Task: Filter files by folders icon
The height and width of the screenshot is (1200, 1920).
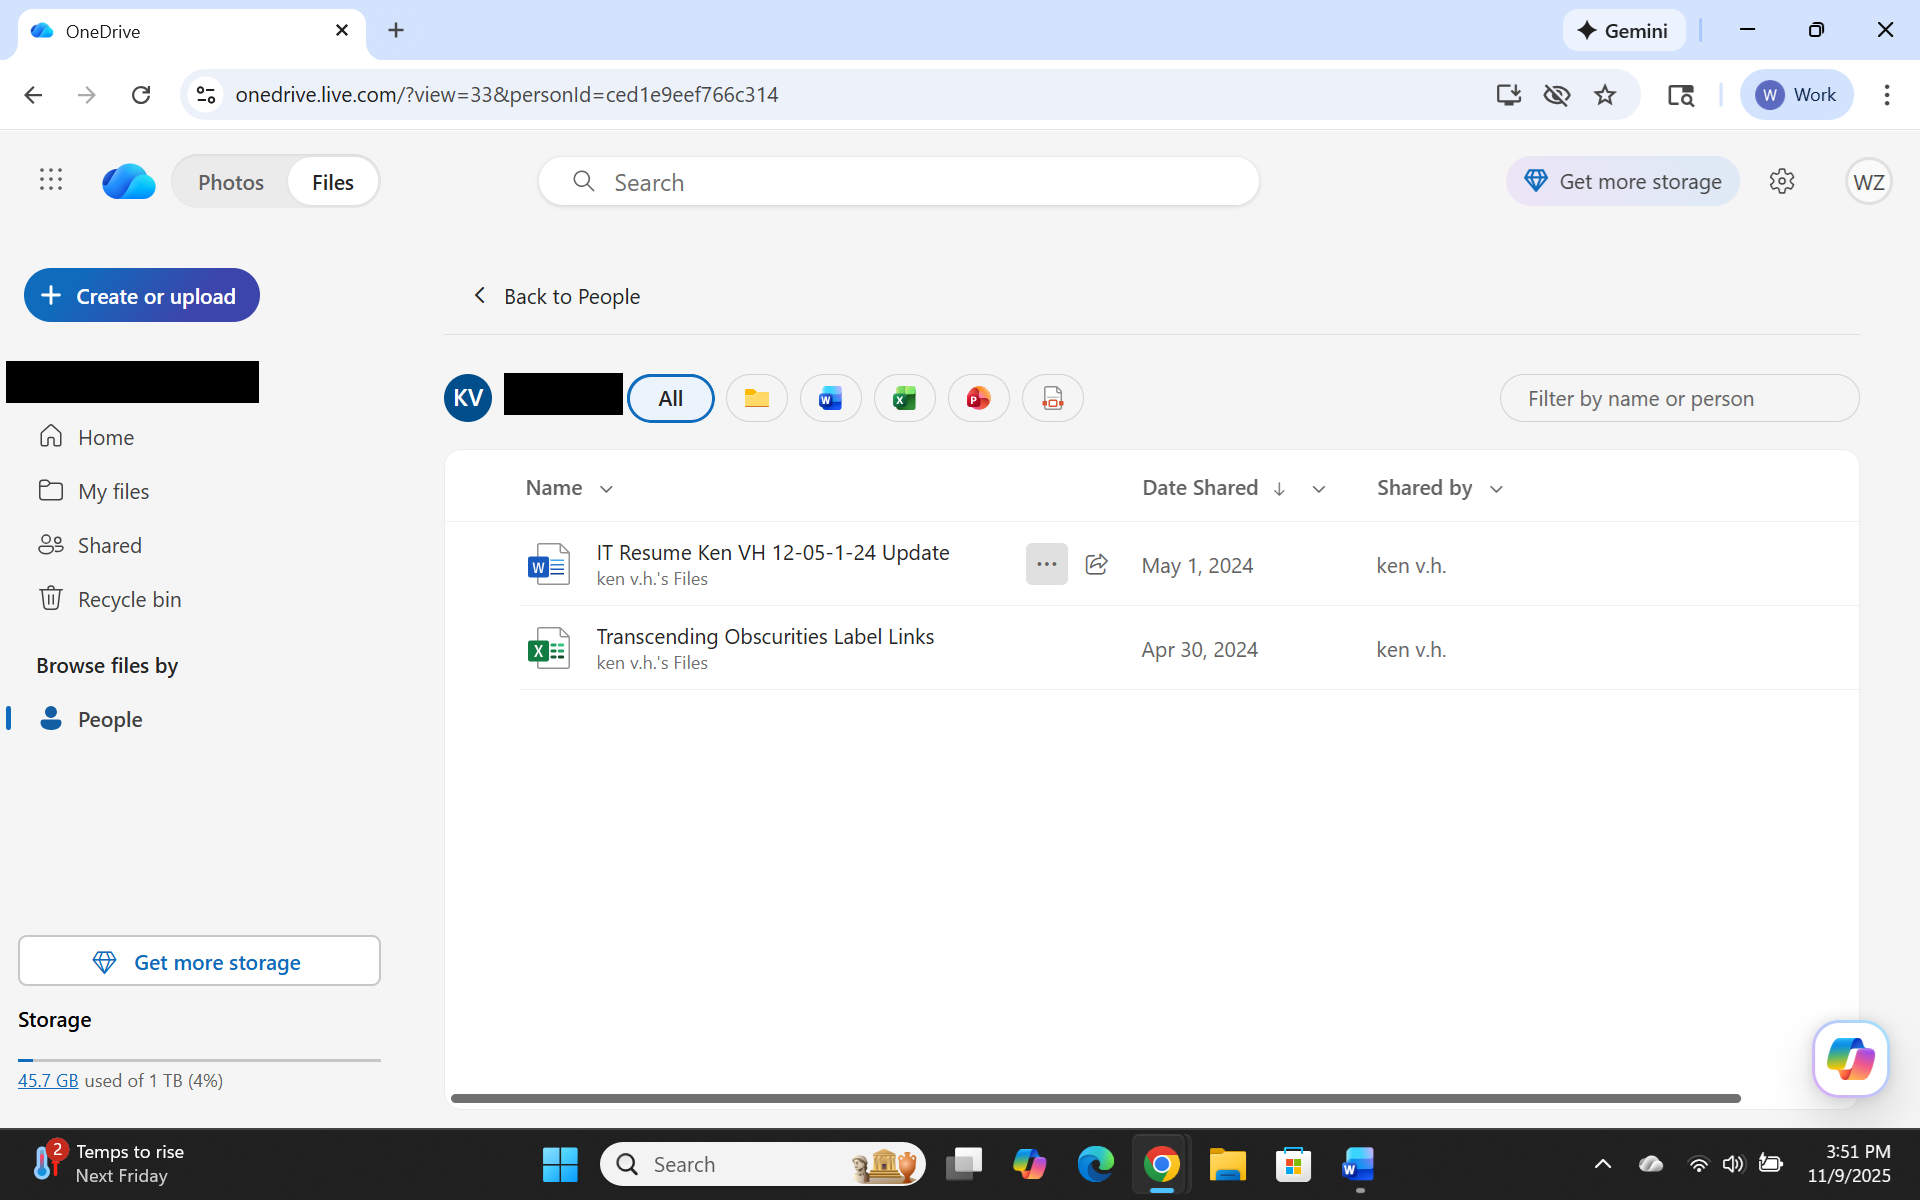Action: 756,398
